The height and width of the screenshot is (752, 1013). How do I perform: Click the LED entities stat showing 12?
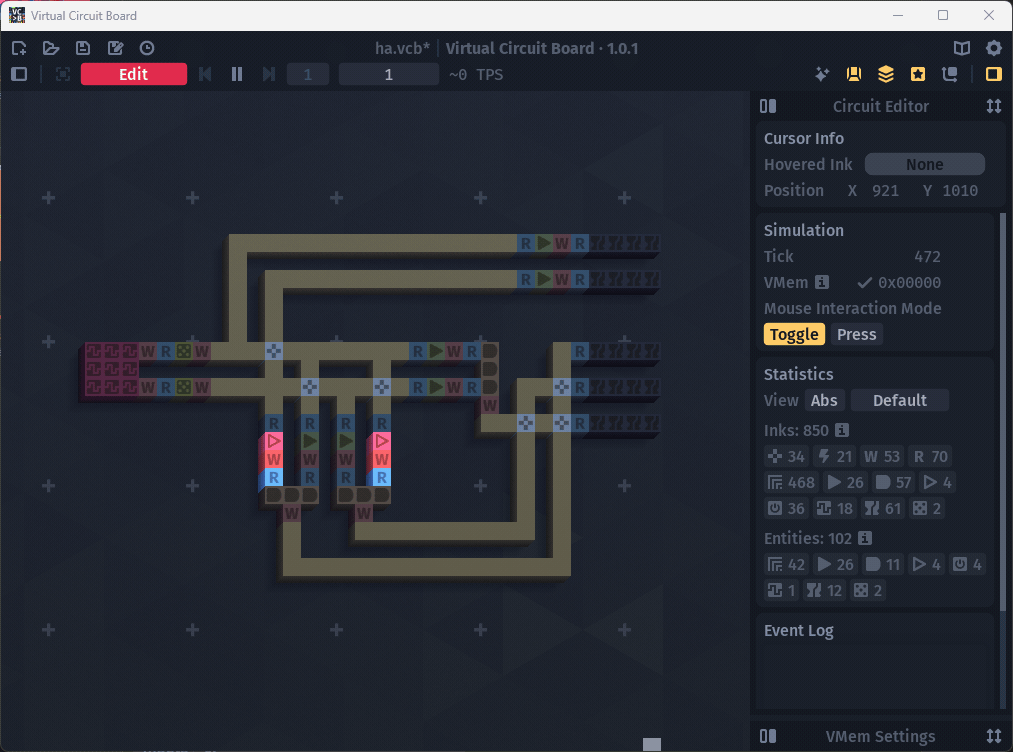click(824, 590)
